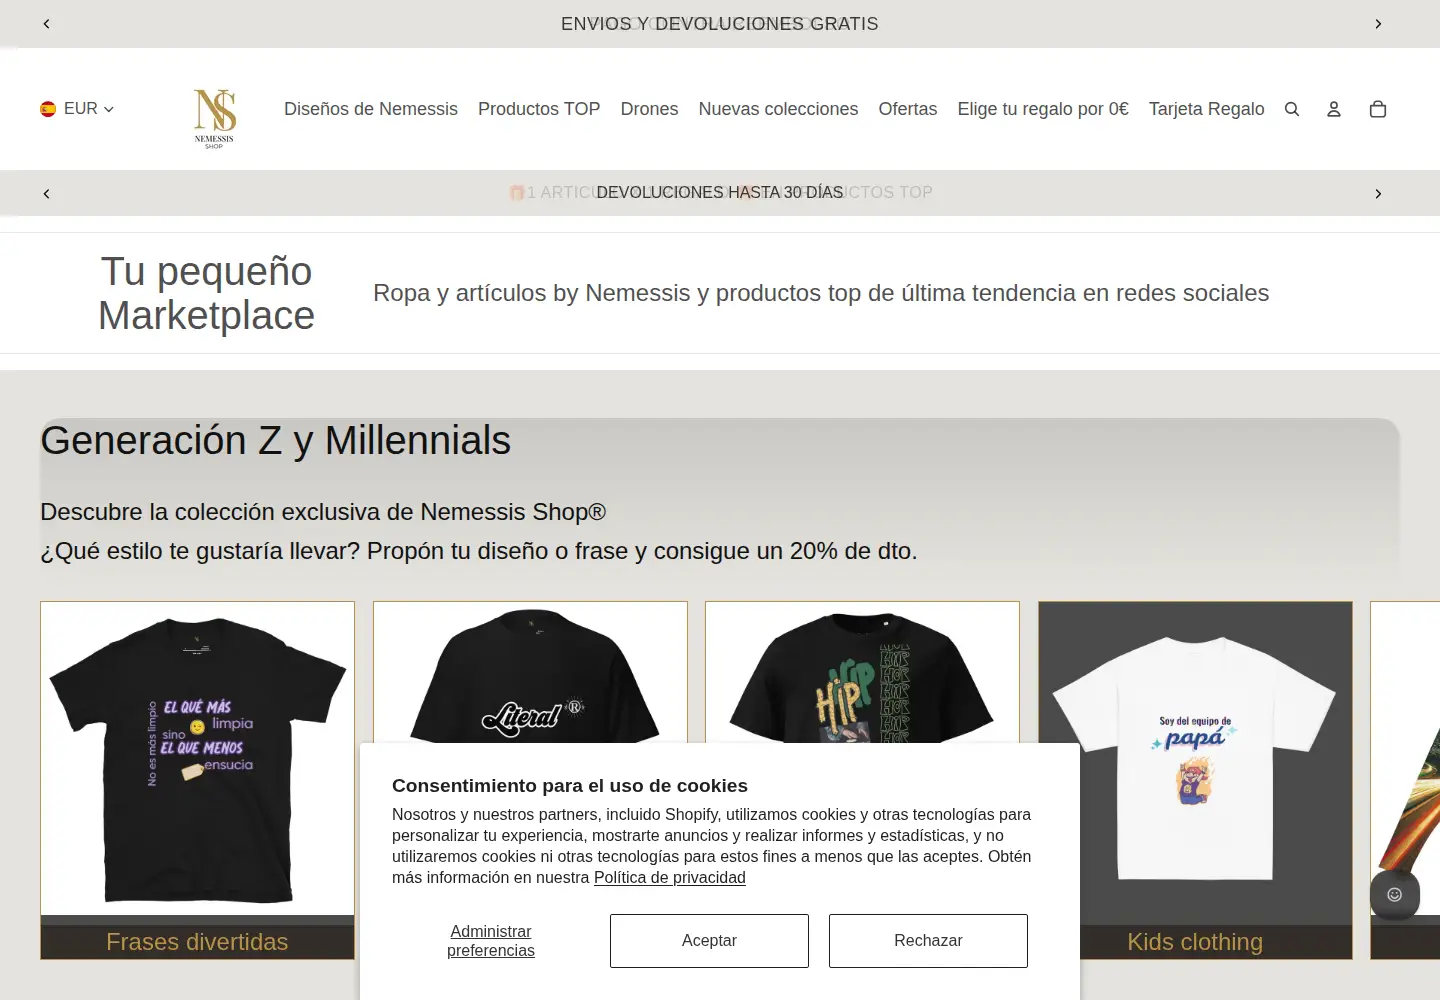Screen dimensions: 1440x1000
Task: Open Ofertas menu item
Action: pos(908,109)
